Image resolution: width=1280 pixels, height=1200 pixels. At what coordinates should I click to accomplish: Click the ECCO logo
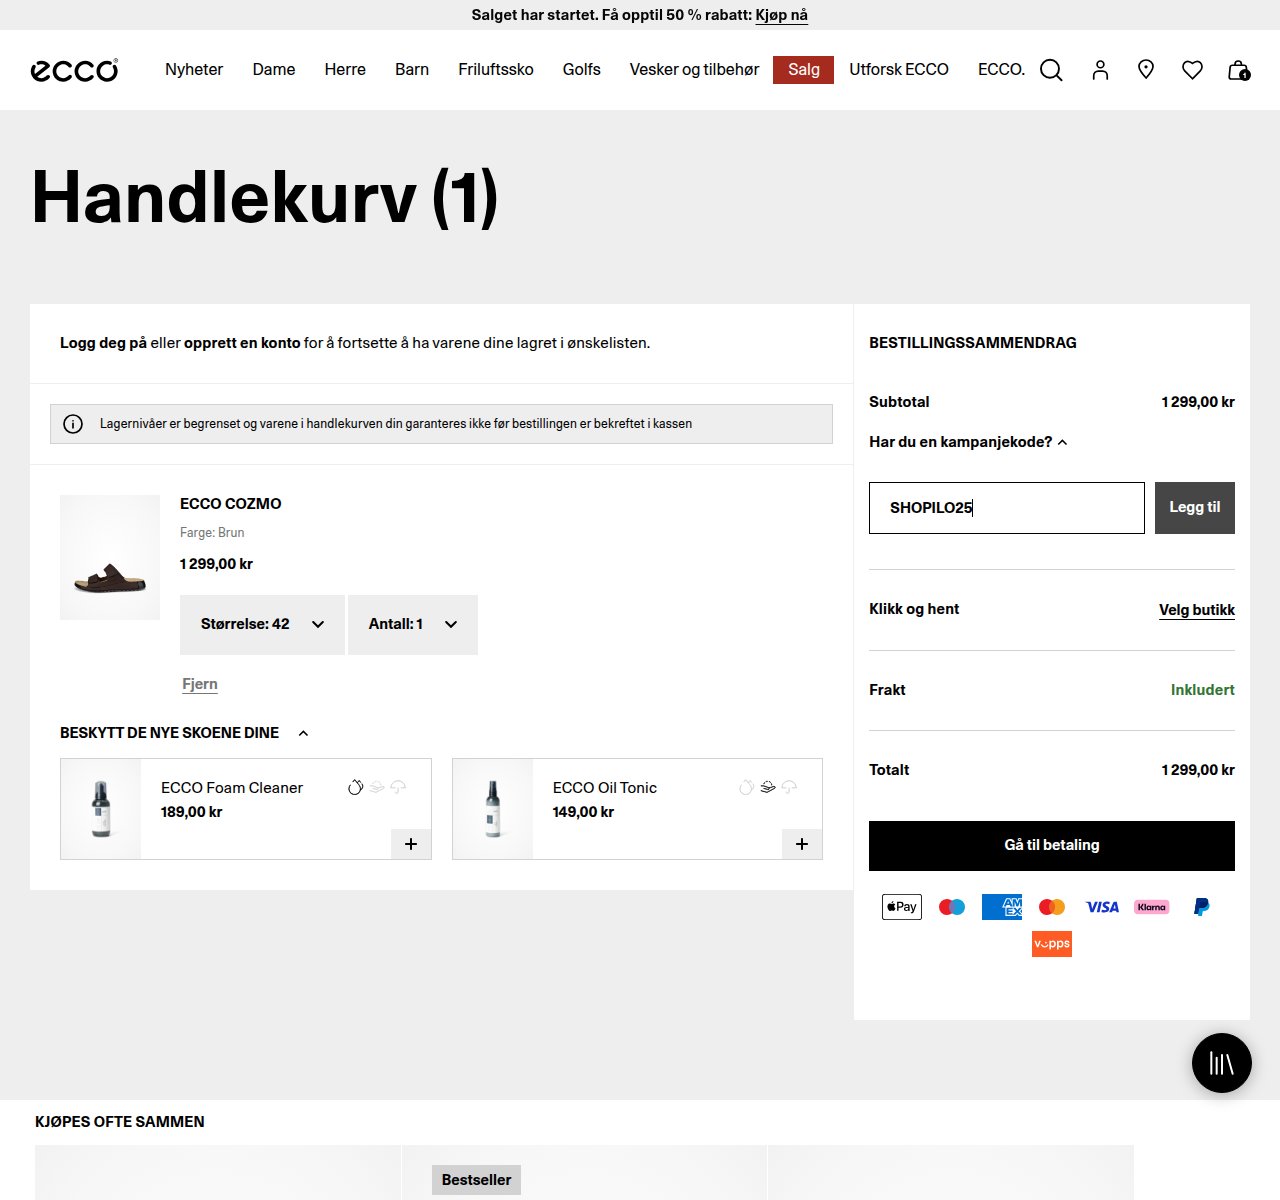tap(75, 69)
